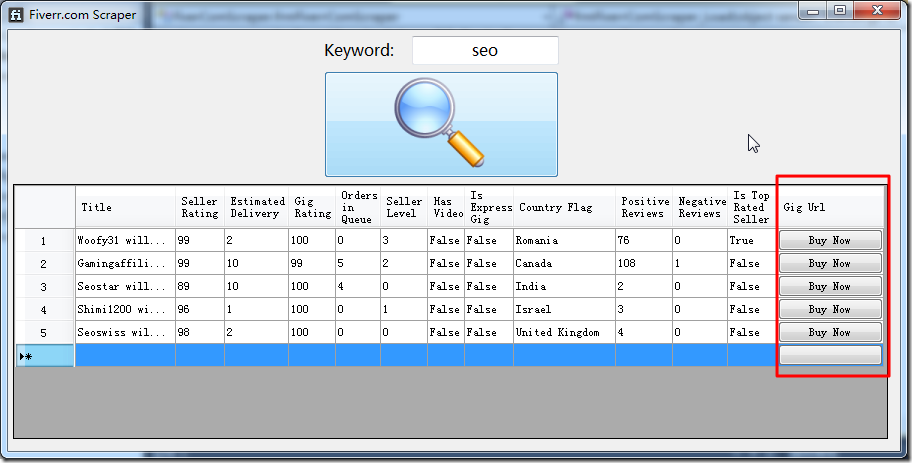Click the magnifying glass search button
Screen dimensions: 912x463
[x=441, y=124]
